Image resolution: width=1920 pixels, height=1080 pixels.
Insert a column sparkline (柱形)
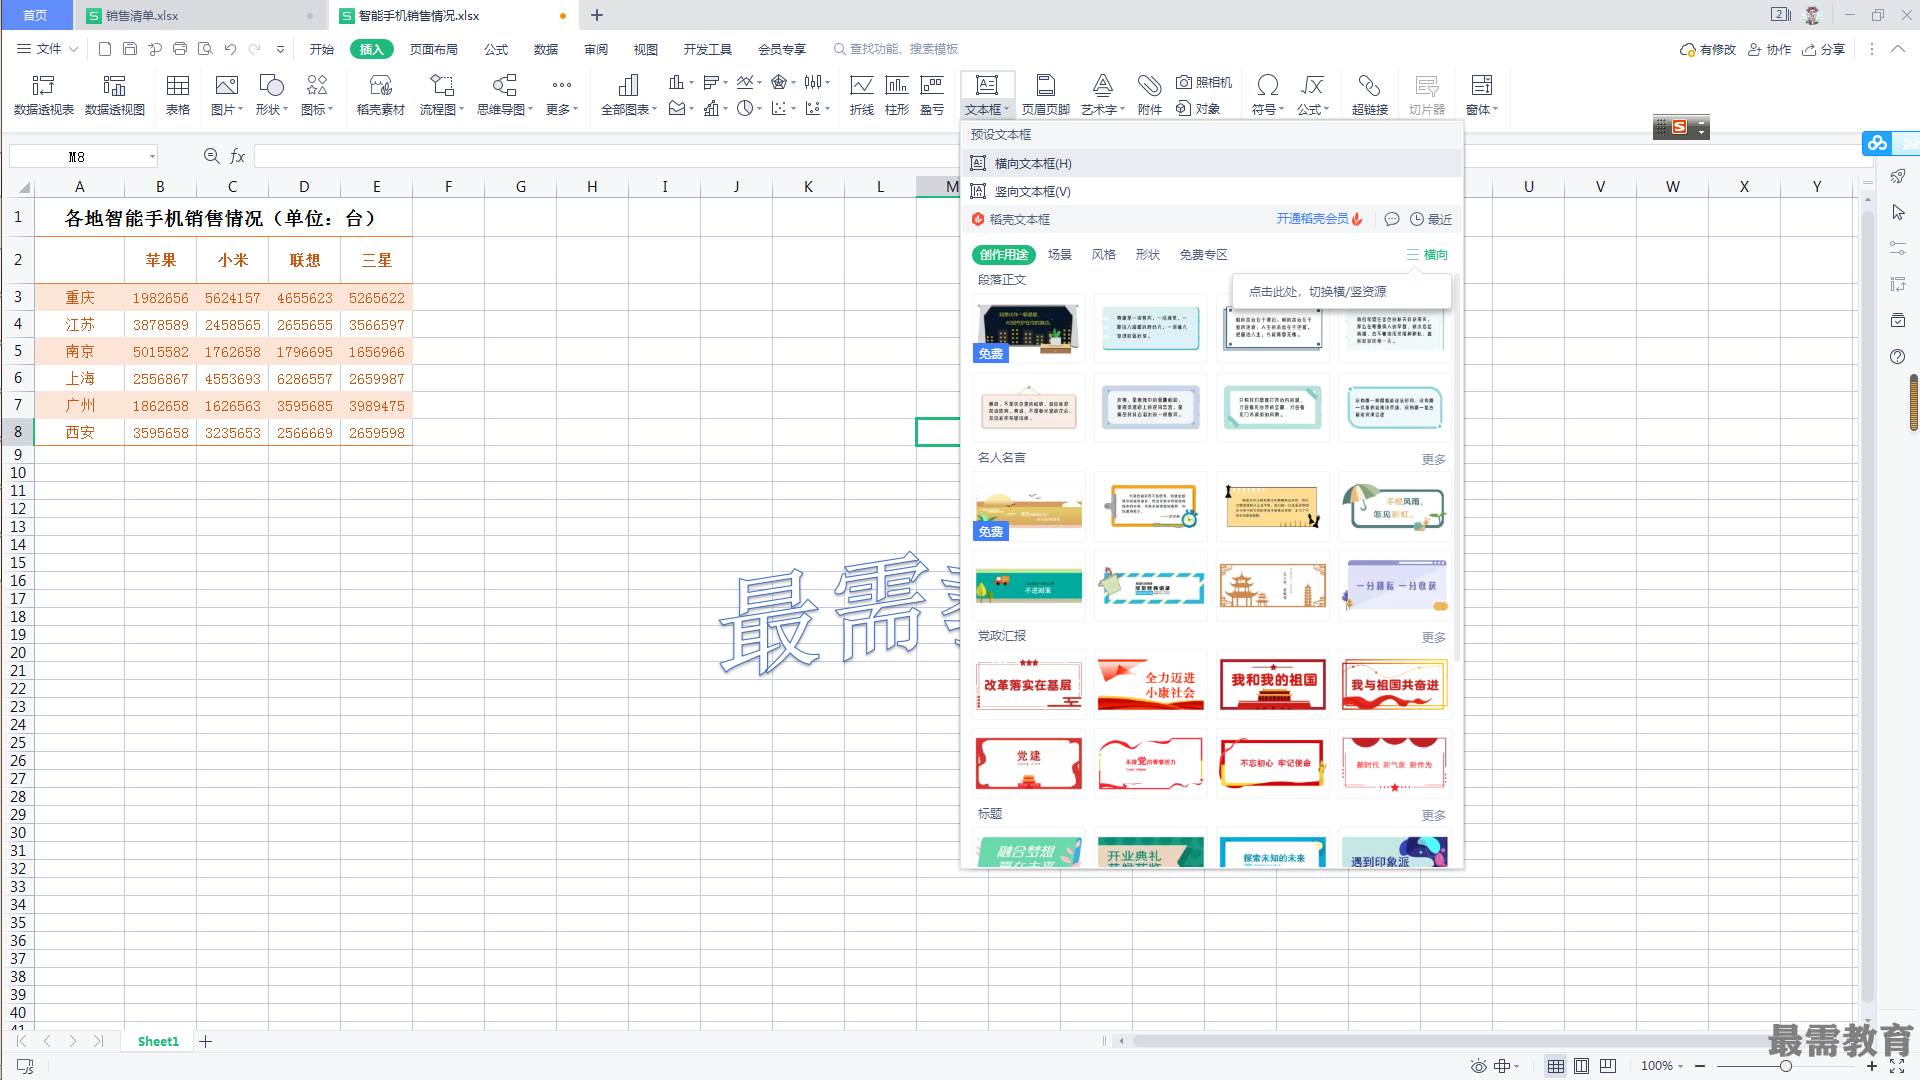tap(897, 95)
